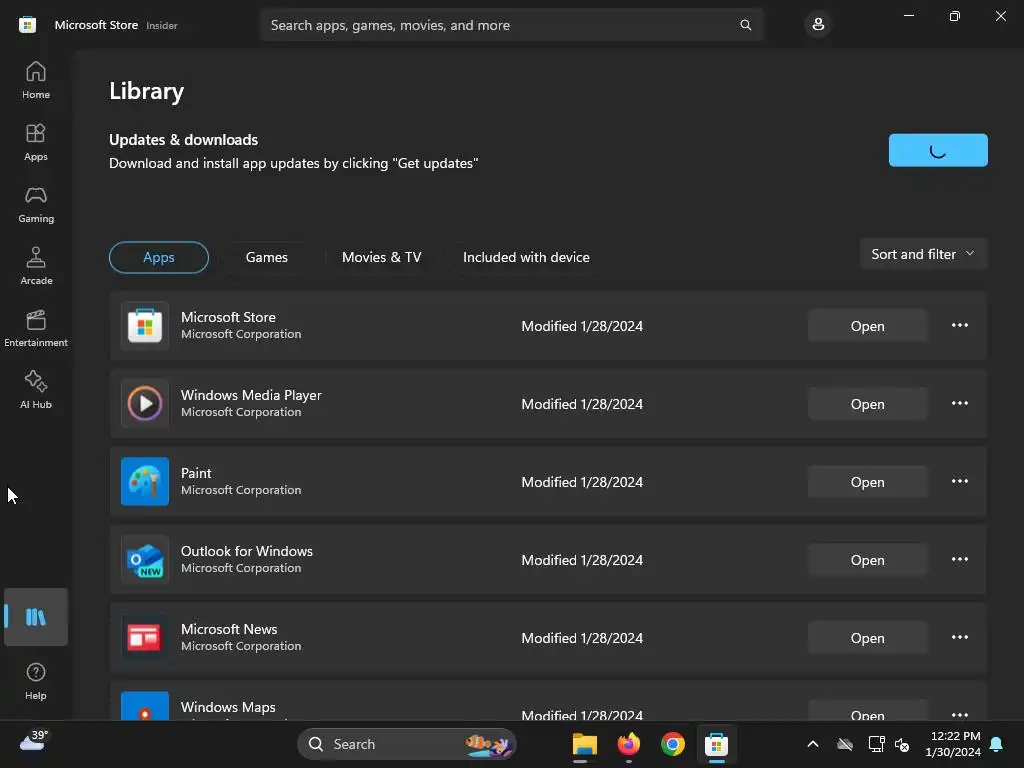Switch to the Movies & TV tab
This screenshot has width=1024, height=768.
tap(381, 257)
